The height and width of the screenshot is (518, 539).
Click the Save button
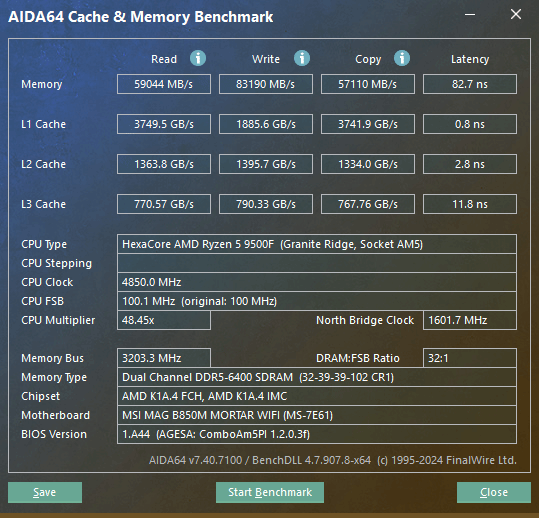point(45,492)
